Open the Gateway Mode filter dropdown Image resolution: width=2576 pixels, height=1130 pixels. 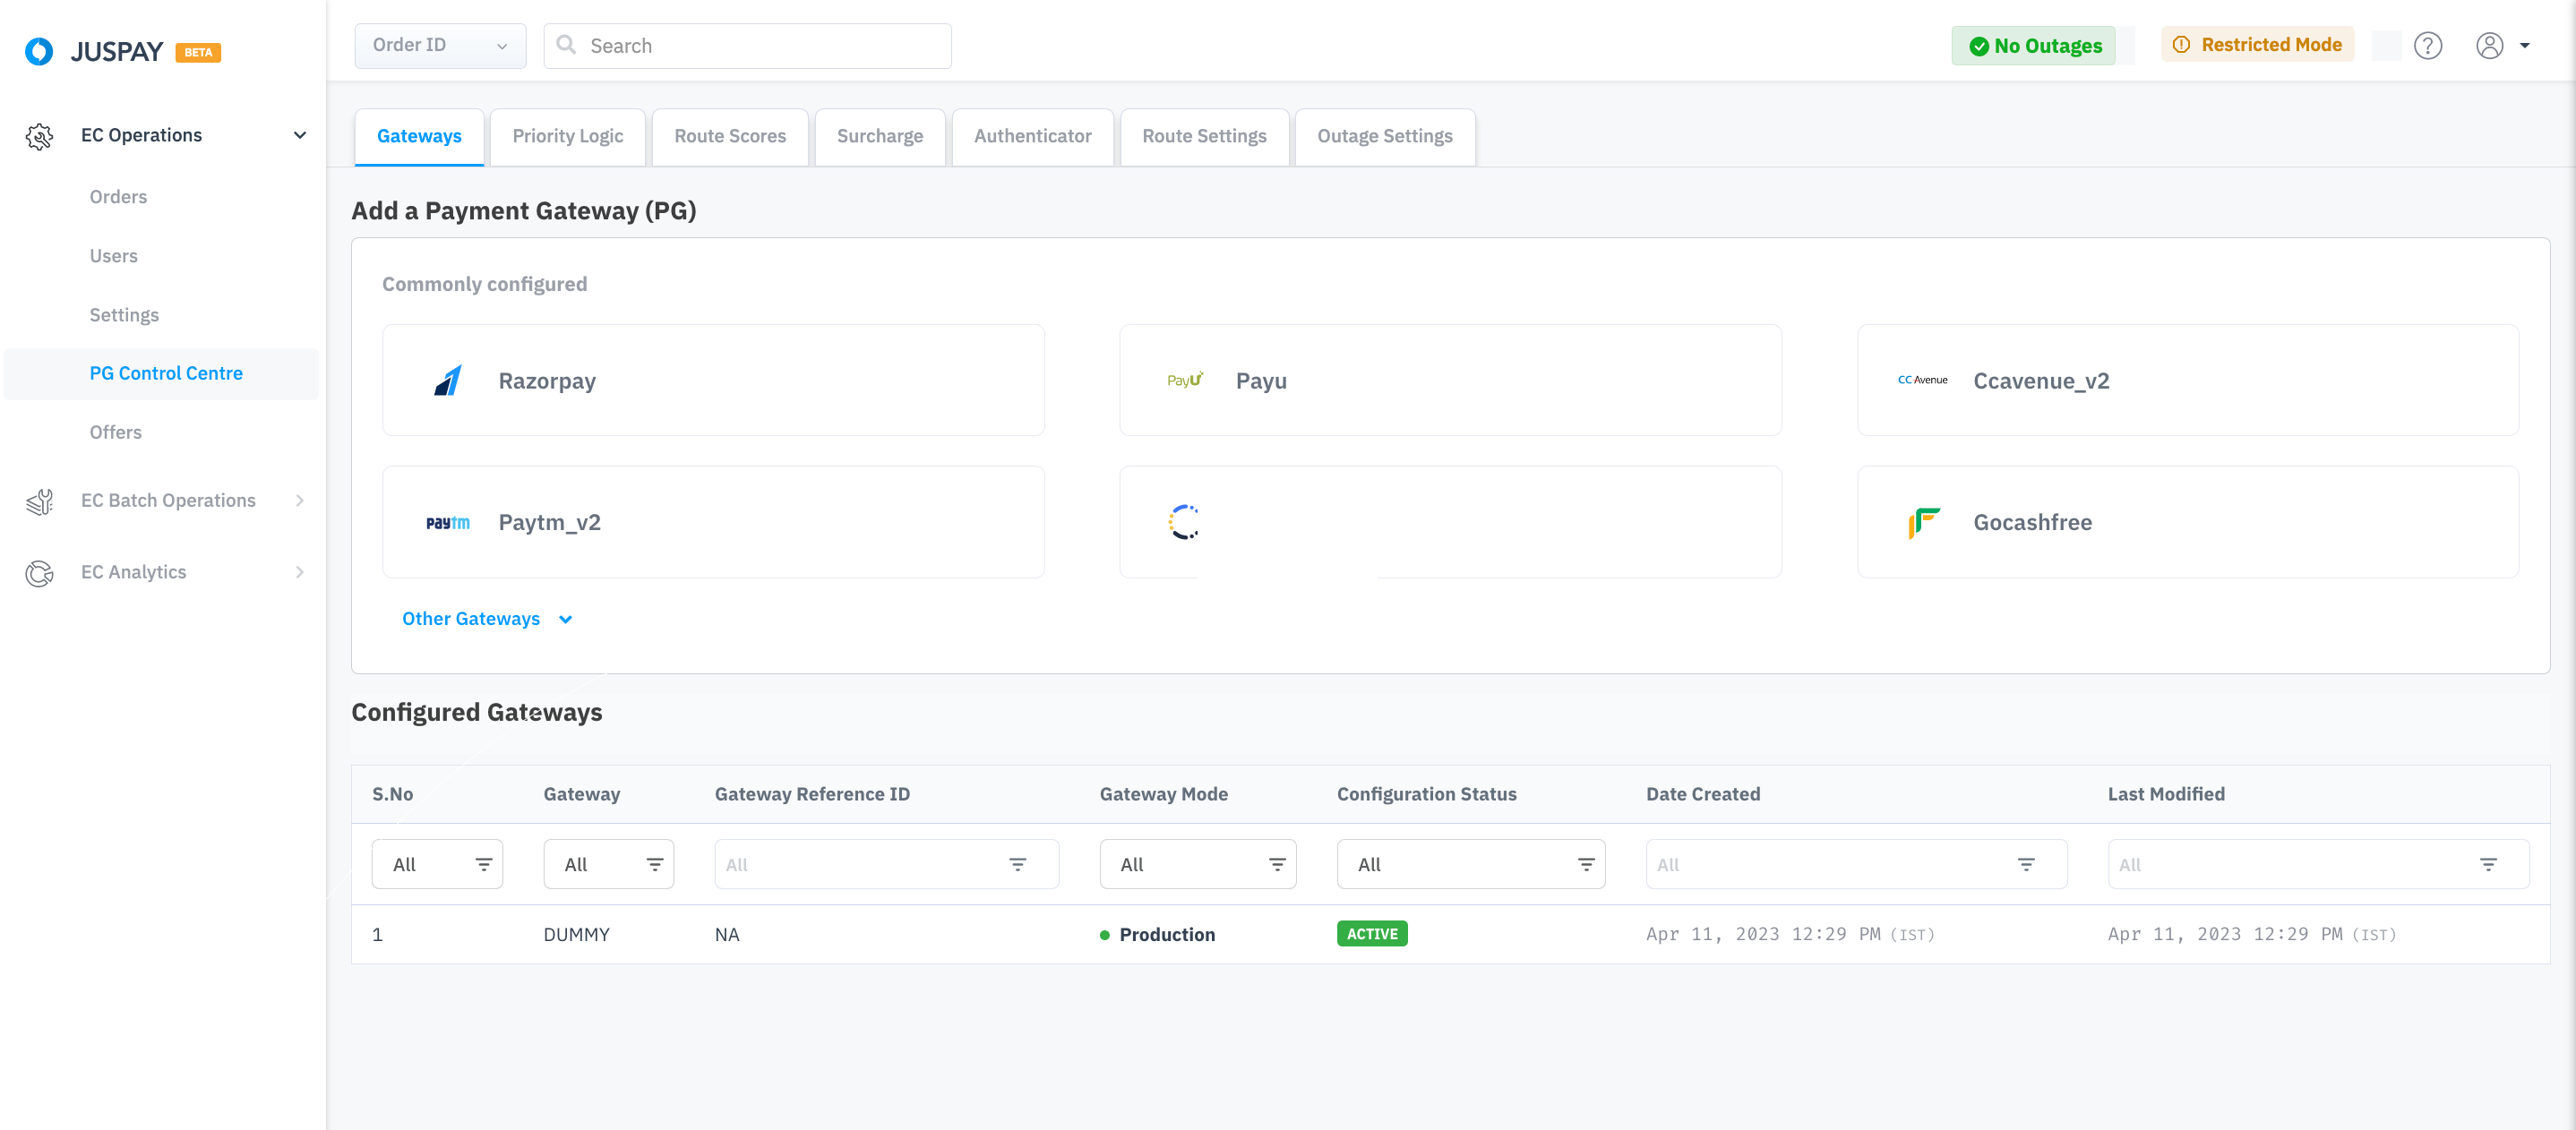click(x=1197, y=864)
